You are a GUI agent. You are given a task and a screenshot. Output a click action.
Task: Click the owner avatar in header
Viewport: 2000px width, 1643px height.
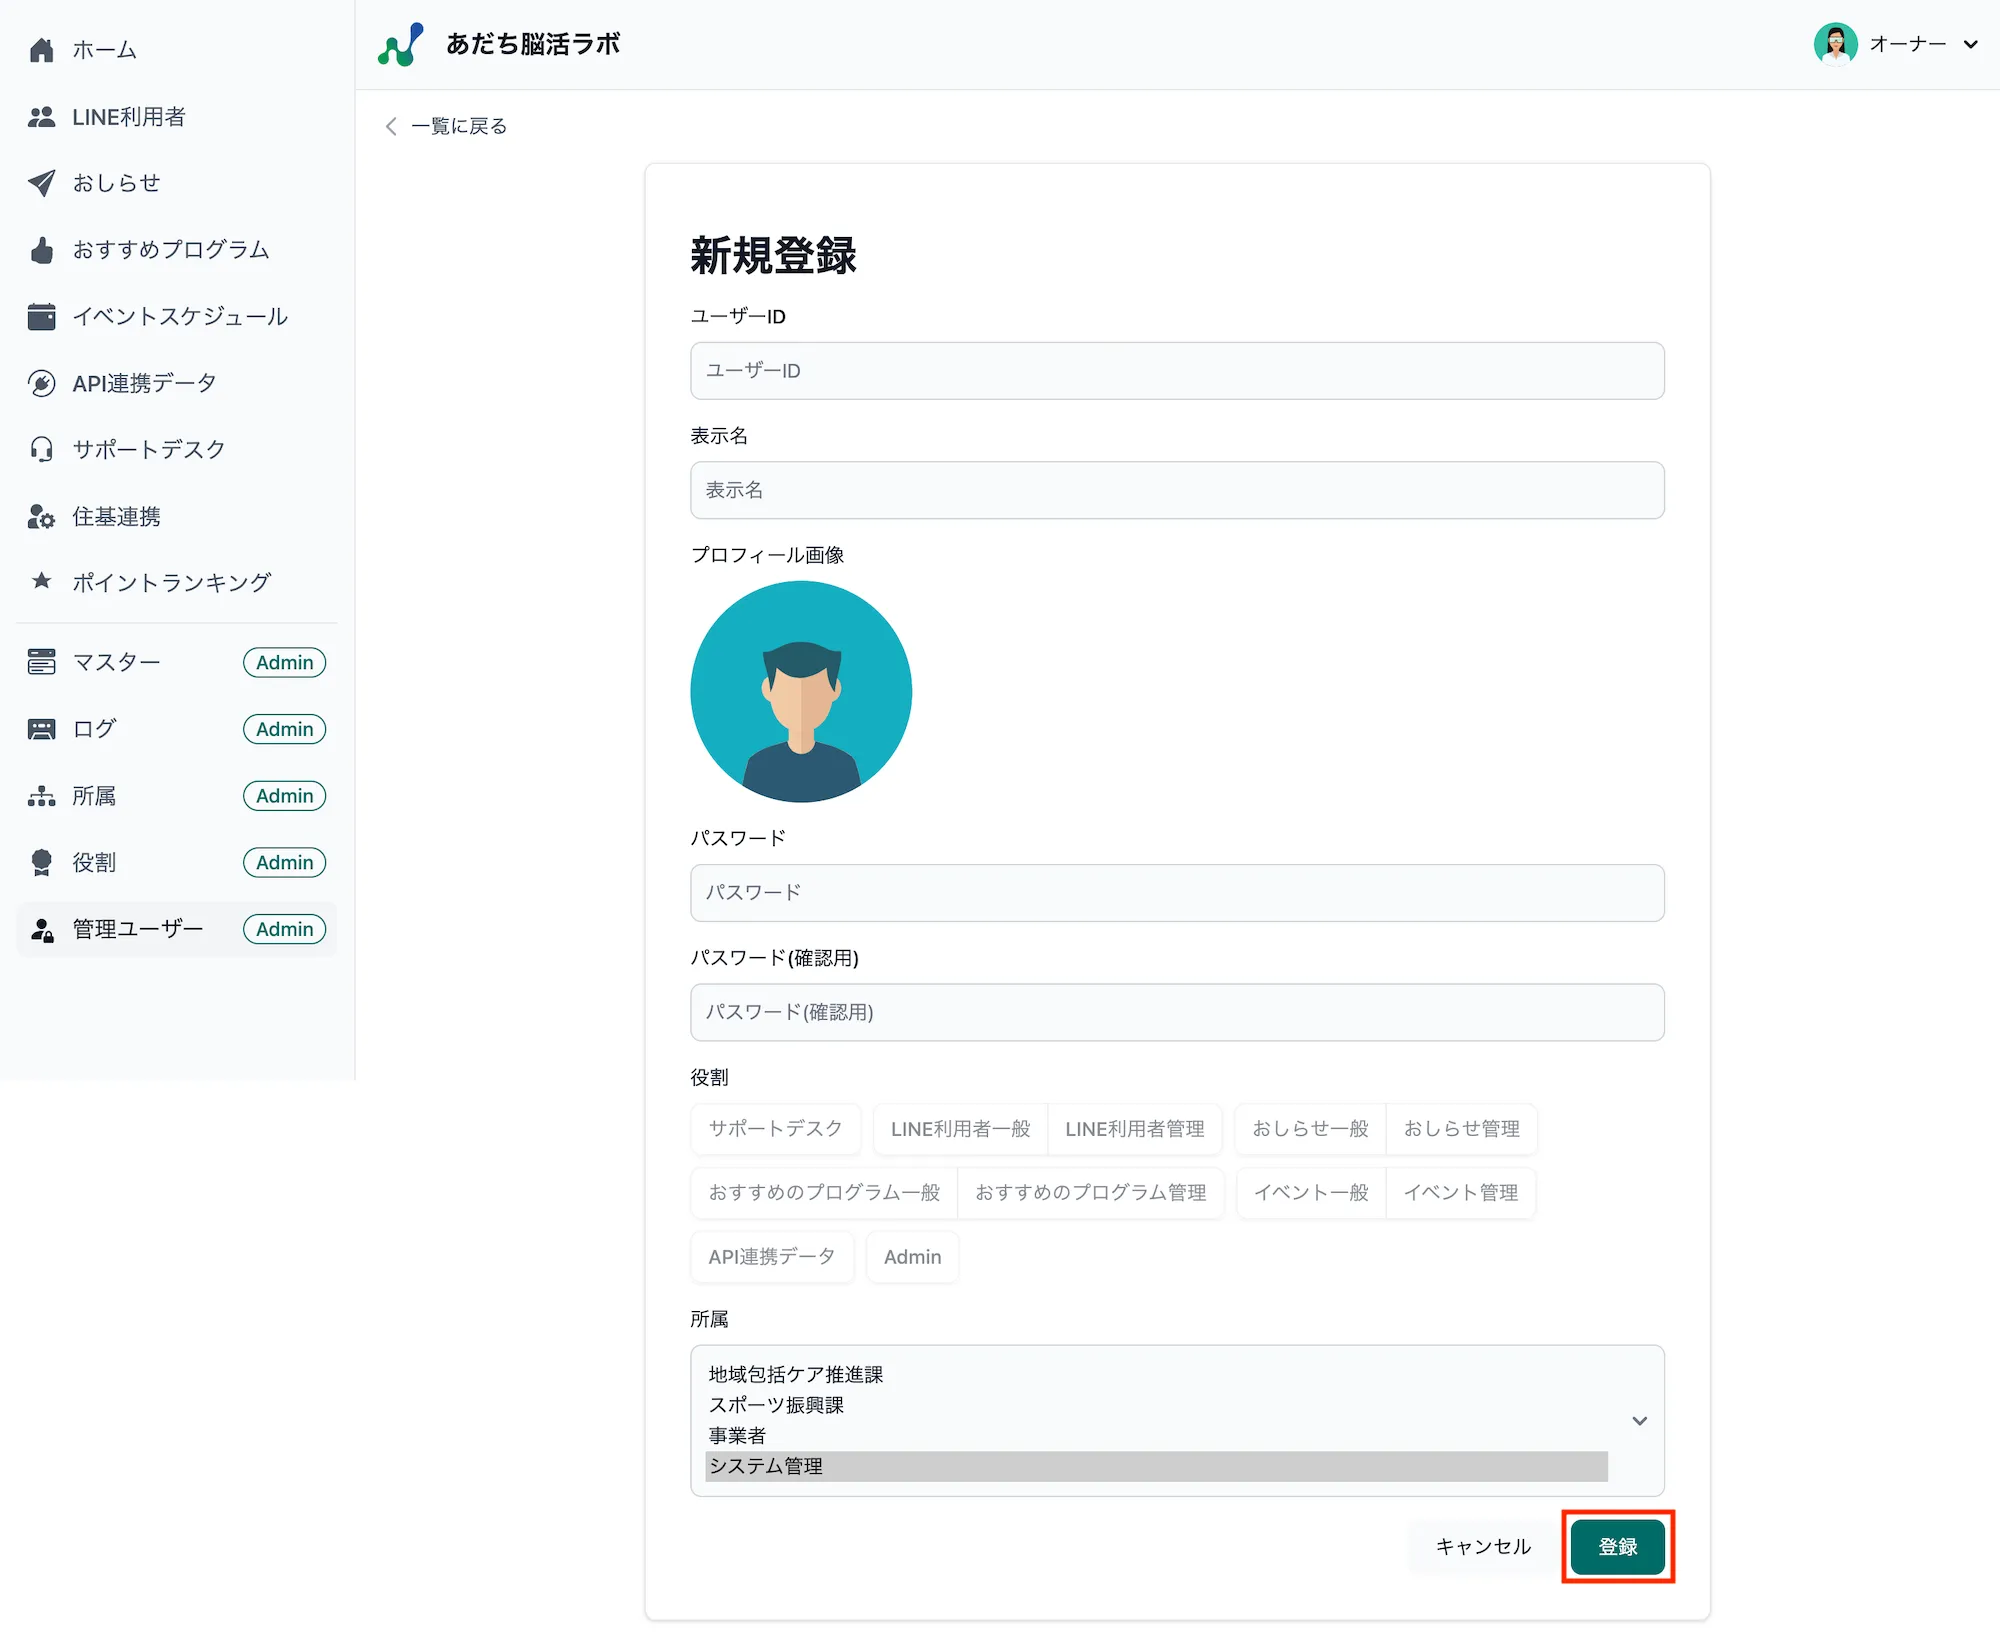tap(1835, 44)
